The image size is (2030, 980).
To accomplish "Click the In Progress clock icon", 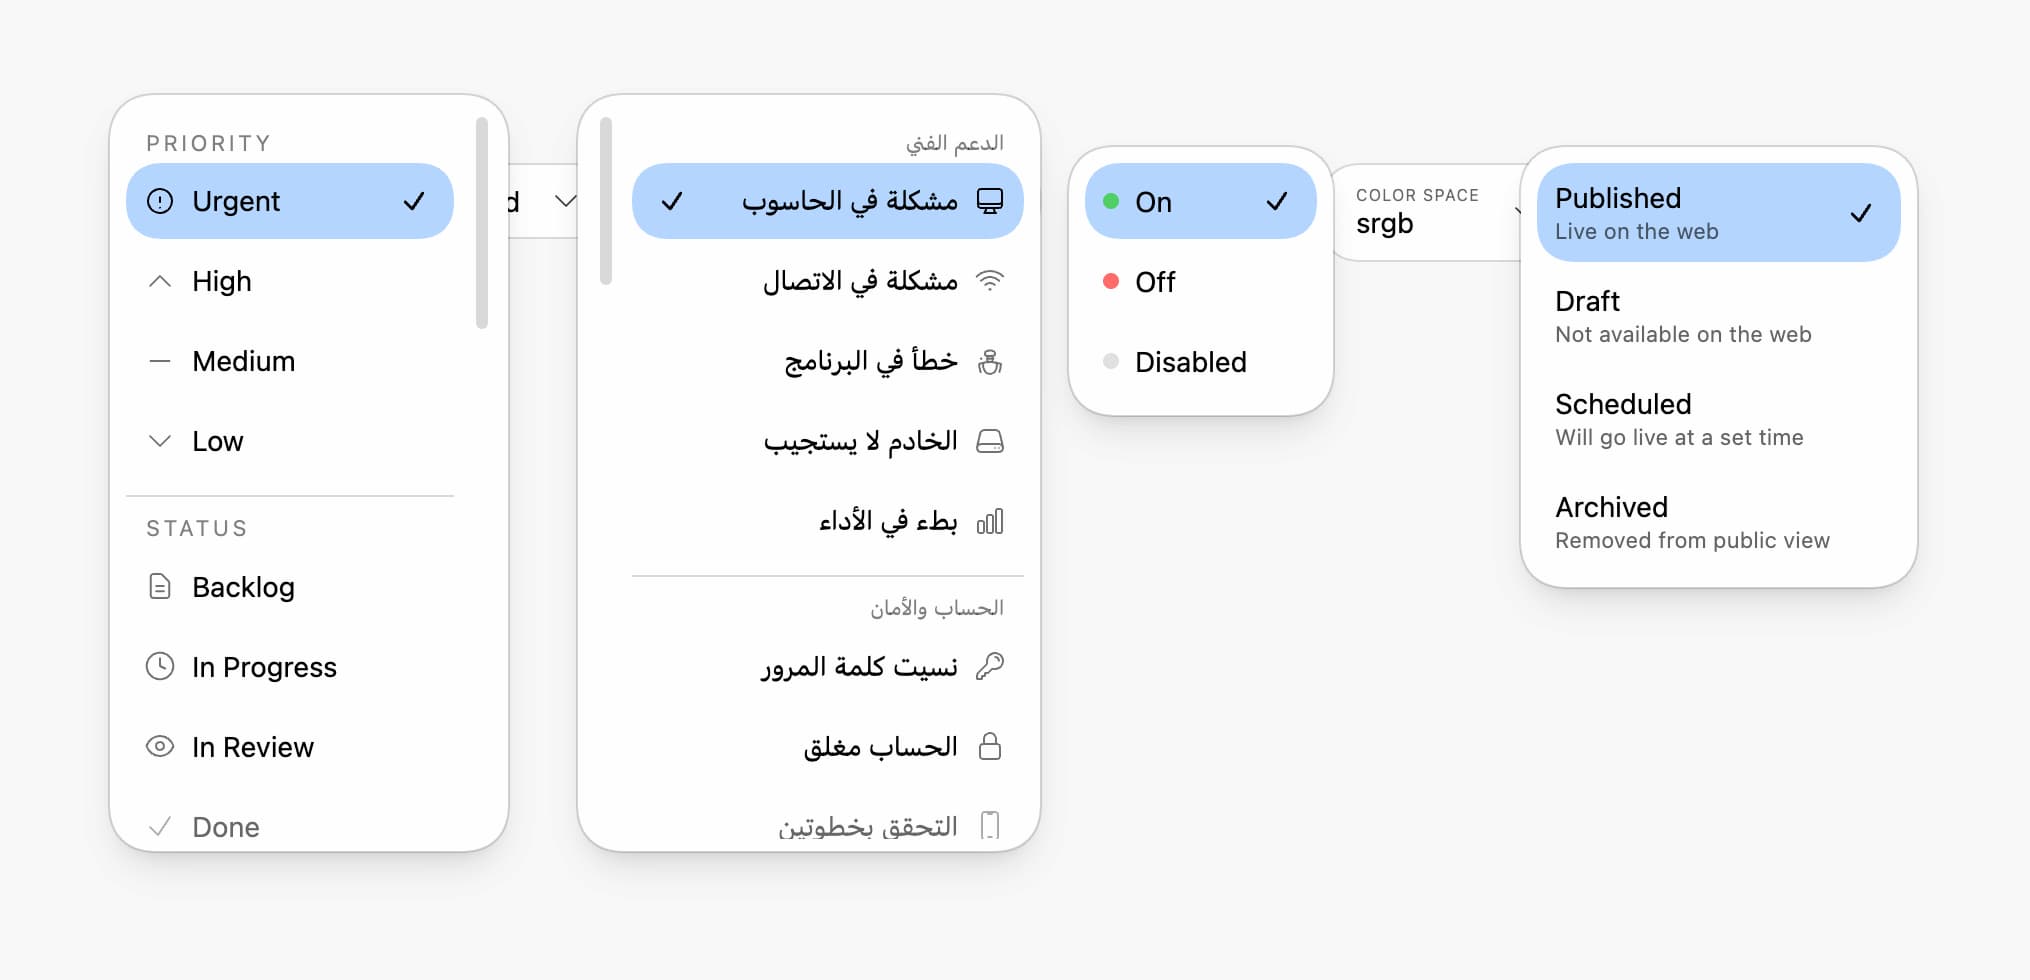I will click(160, 667).
